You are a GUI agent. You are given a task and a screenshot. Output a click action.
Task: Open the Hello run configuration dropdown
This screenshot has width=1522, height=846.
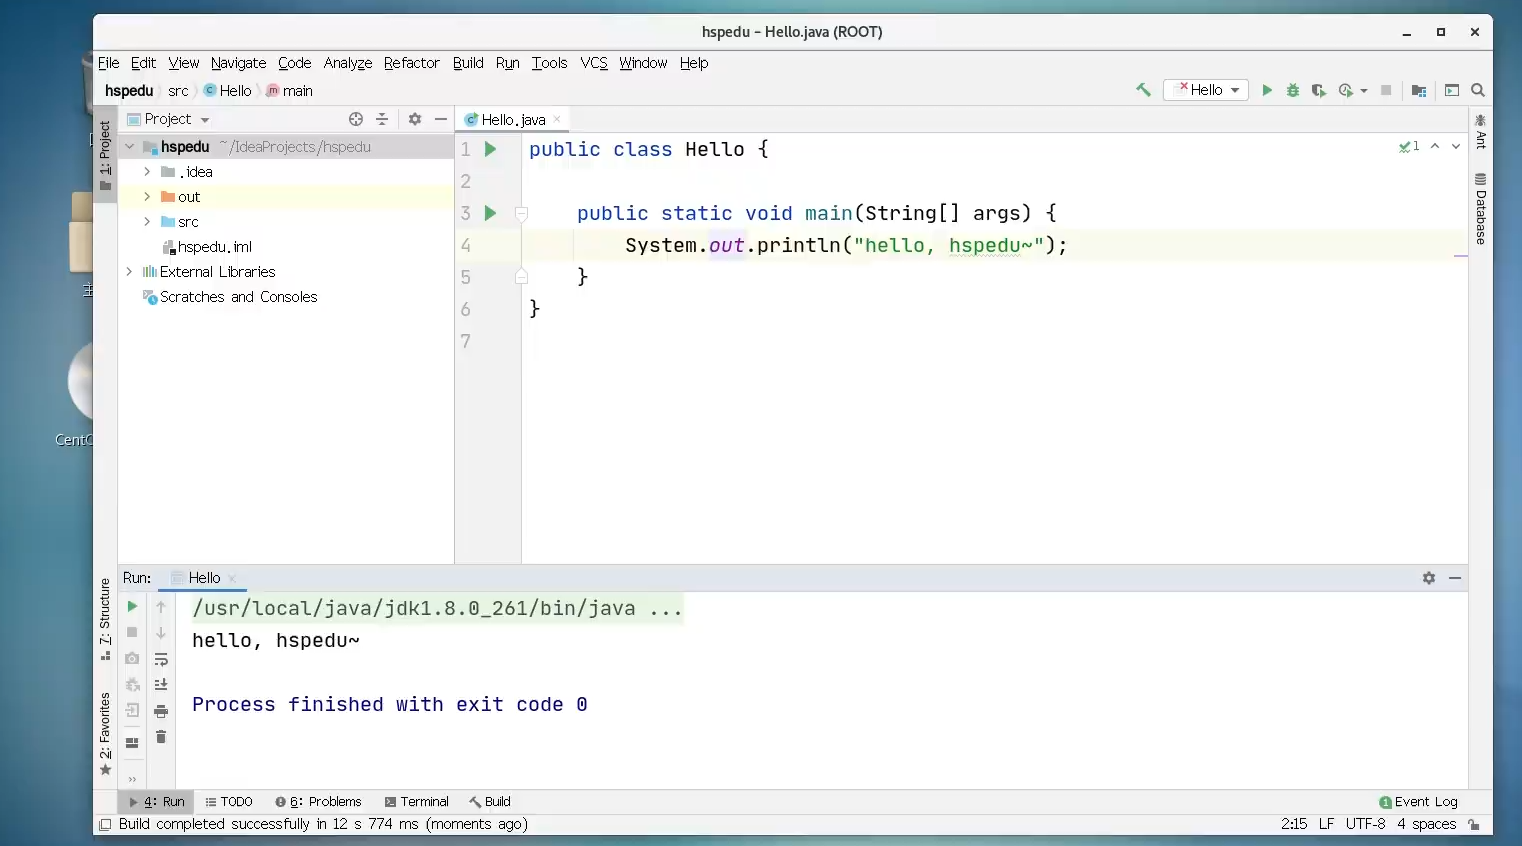(x=1206, y=90)
